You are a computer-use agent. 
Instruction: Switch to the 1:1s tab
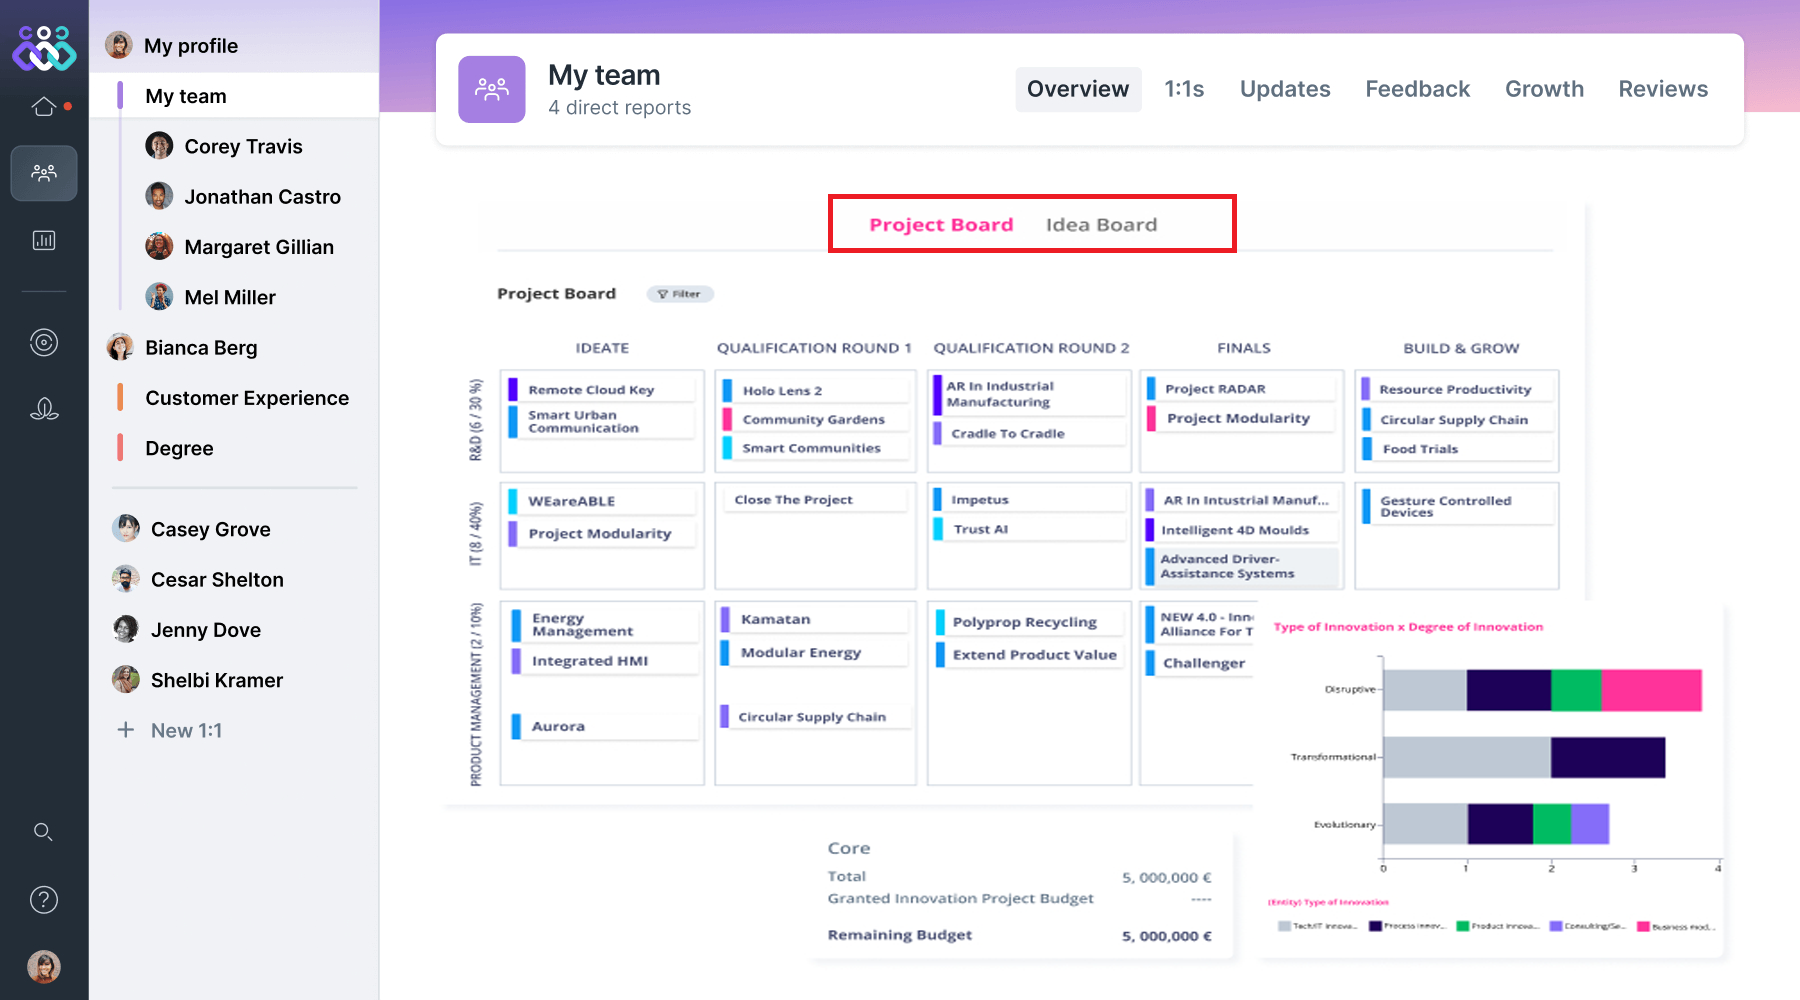click(x=1184, y=89)
